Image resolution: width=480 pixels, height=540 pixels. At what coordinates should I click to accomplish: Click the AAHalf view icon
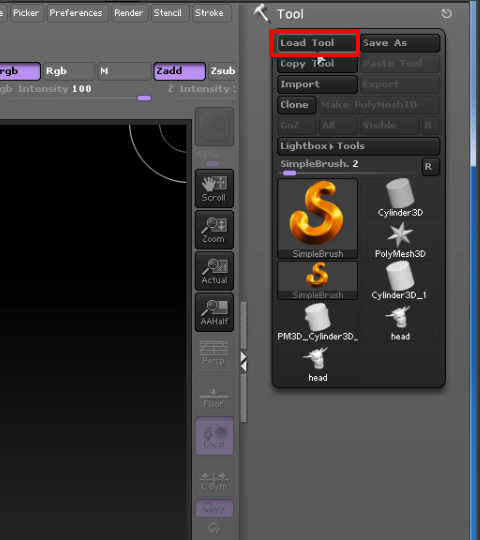click(214, 312)
